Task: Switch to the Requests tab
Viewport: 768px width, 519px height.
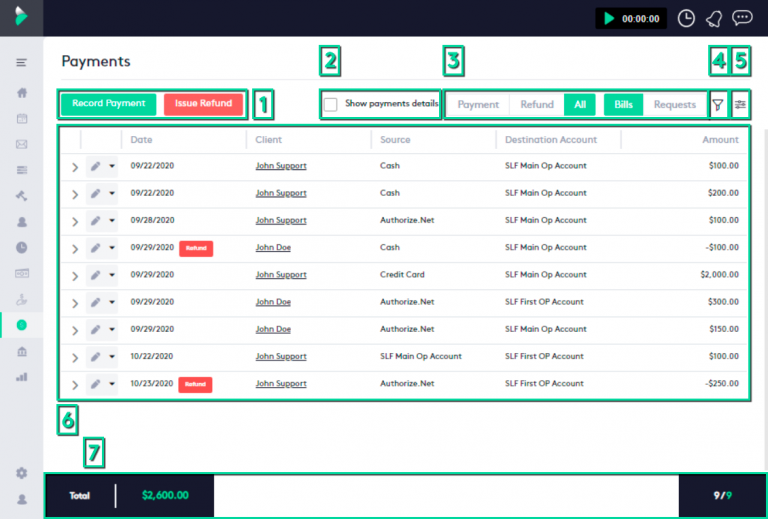Action: click(674, 105)
